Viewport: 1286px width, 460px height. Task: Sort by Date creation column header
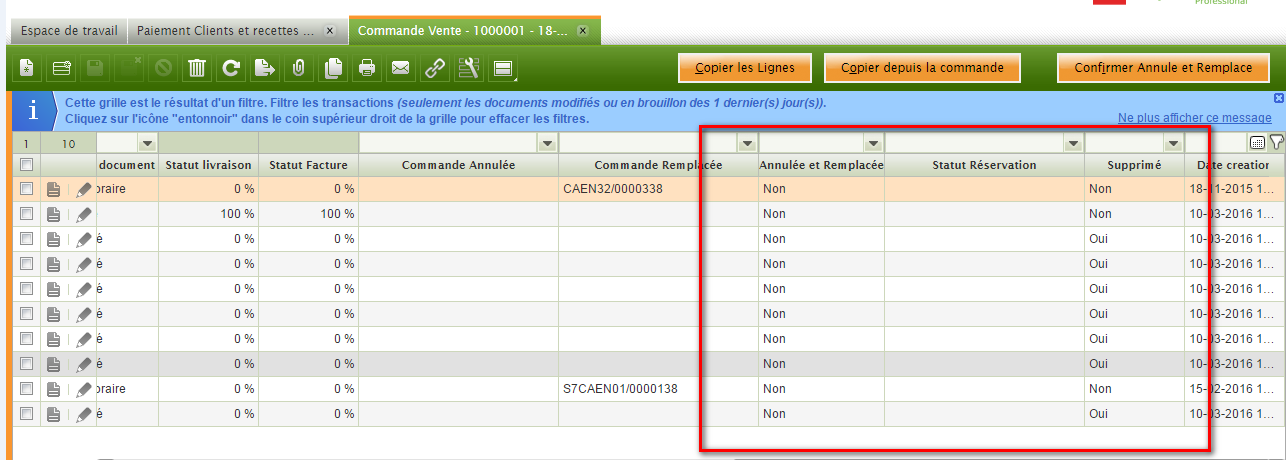(1235, 164)
